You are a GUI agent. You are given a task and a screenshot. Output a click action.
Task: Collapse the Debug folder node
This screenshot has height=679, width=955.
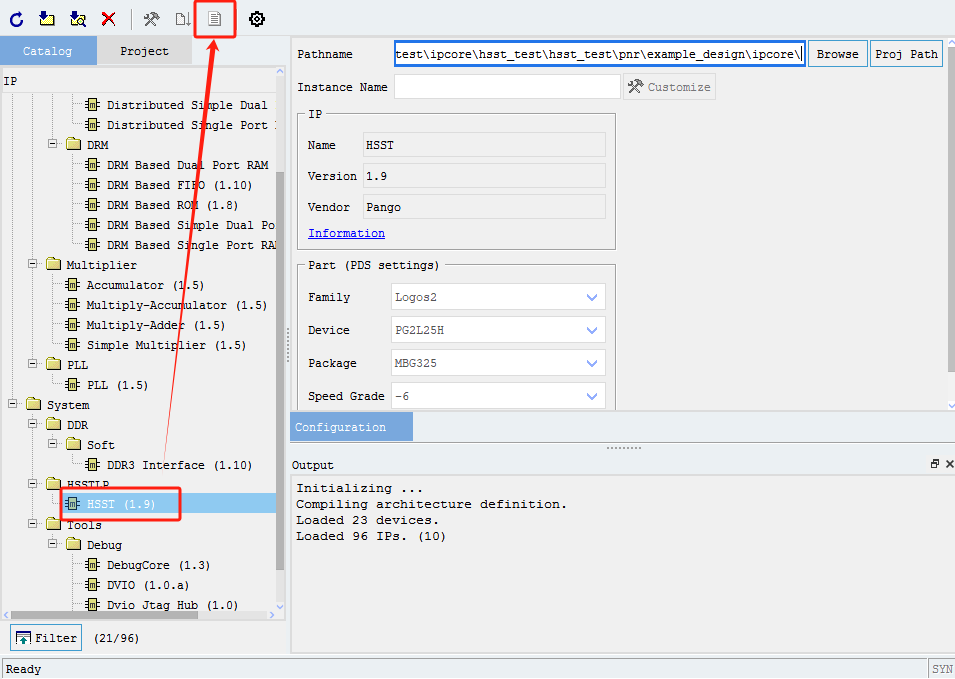pos(53,544)
